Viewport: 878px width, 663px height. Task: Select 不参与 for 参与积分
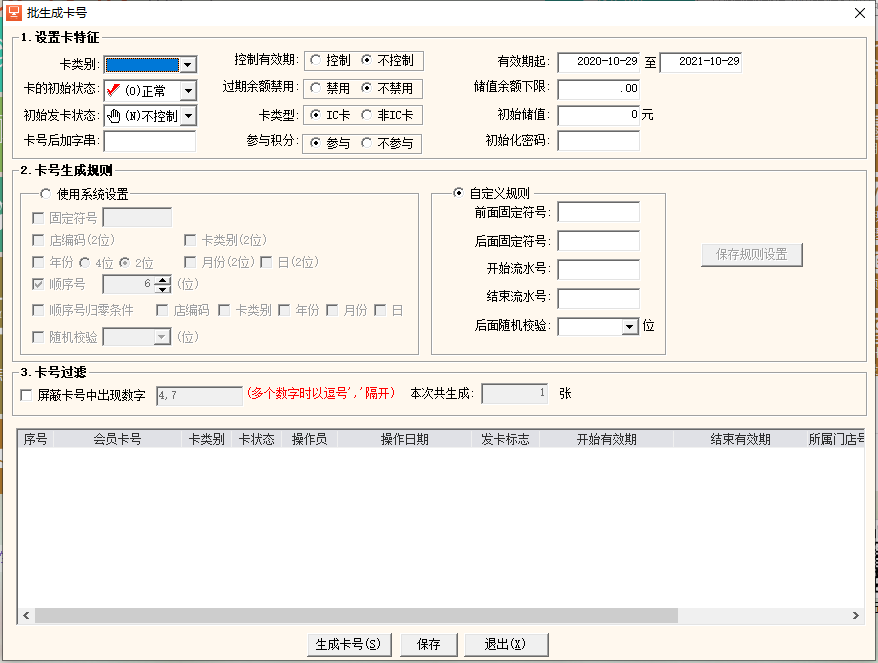387,143
